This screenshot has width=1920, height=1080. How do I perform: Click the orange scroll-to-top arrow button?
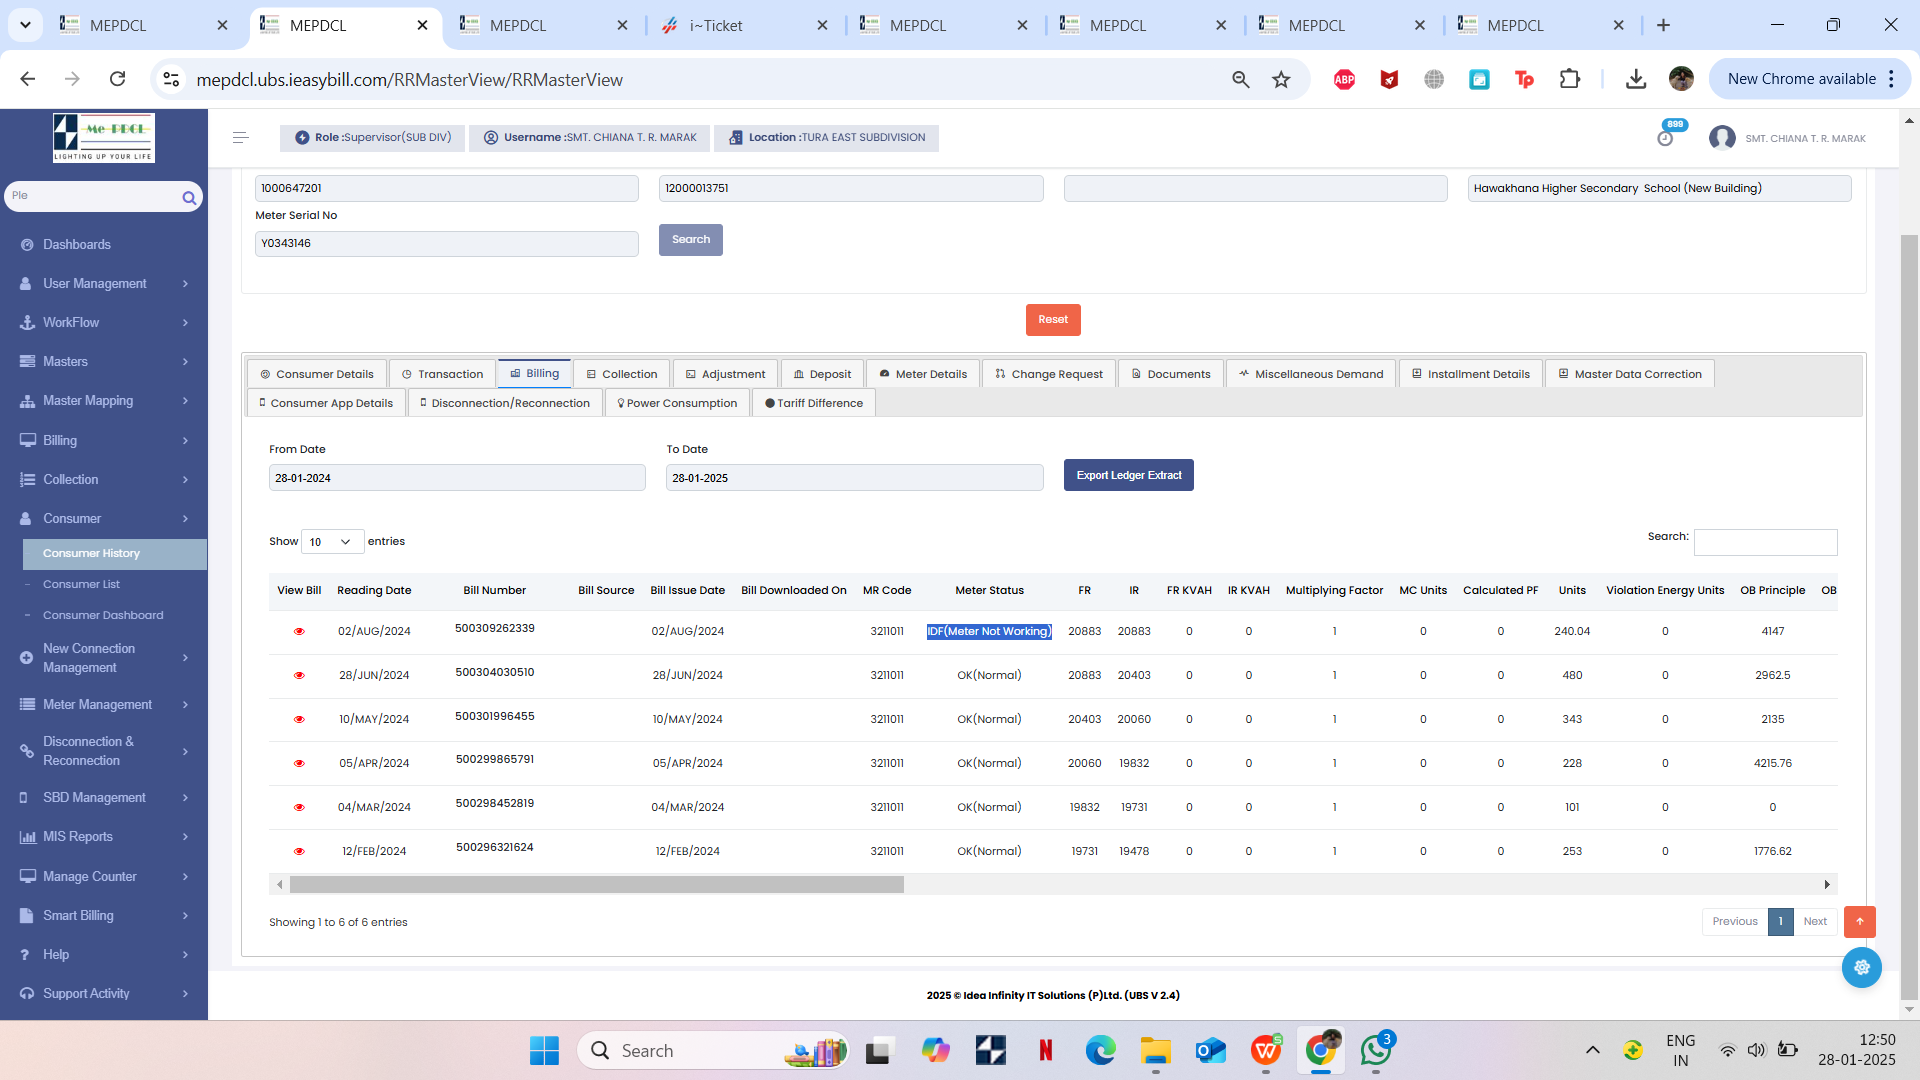click(x=1860, y=922)
